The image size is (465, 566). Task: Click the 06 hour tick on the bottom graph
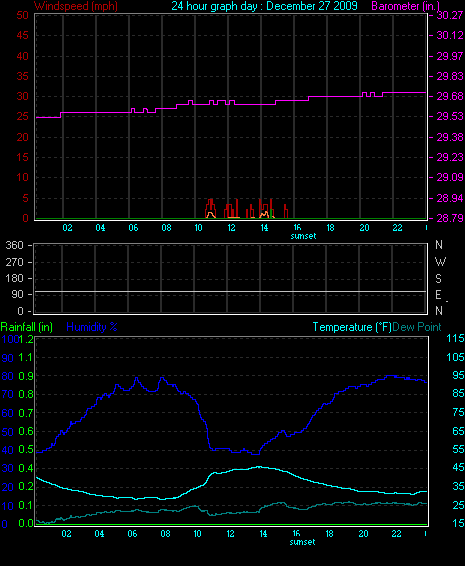132,534
